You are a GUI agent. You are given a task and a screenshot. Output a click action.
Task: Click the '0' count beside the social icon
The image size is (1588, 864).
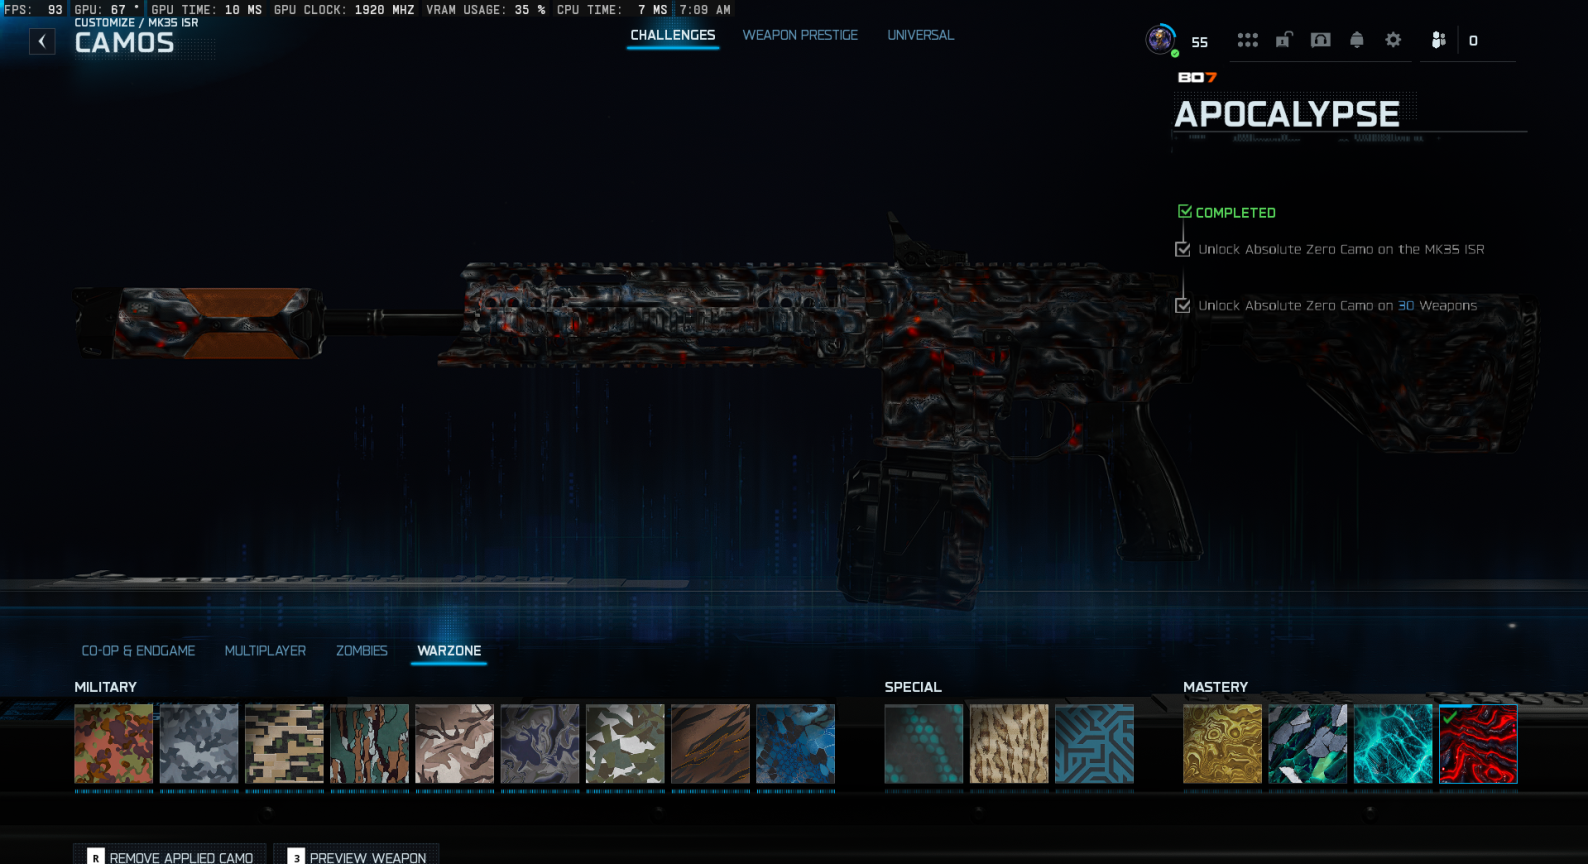coord(1473,41)
